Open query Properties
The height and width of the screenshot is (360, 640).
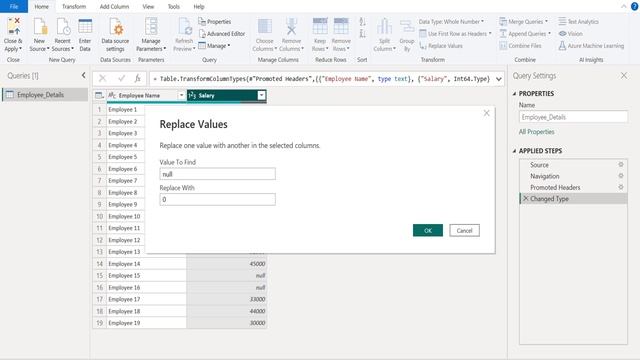[x=215, y=22]
